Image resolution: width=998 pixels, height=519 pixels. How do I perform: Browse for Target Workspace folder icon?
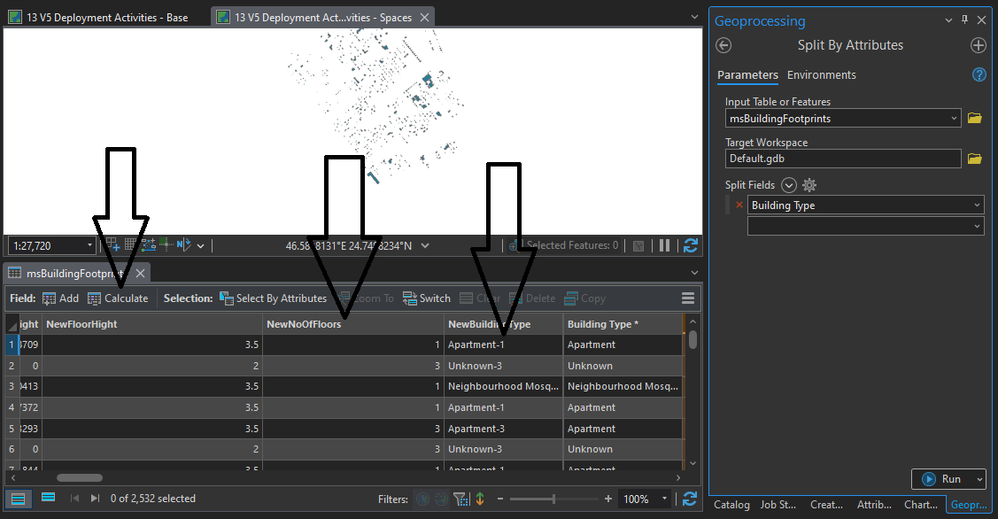point(974,159)
